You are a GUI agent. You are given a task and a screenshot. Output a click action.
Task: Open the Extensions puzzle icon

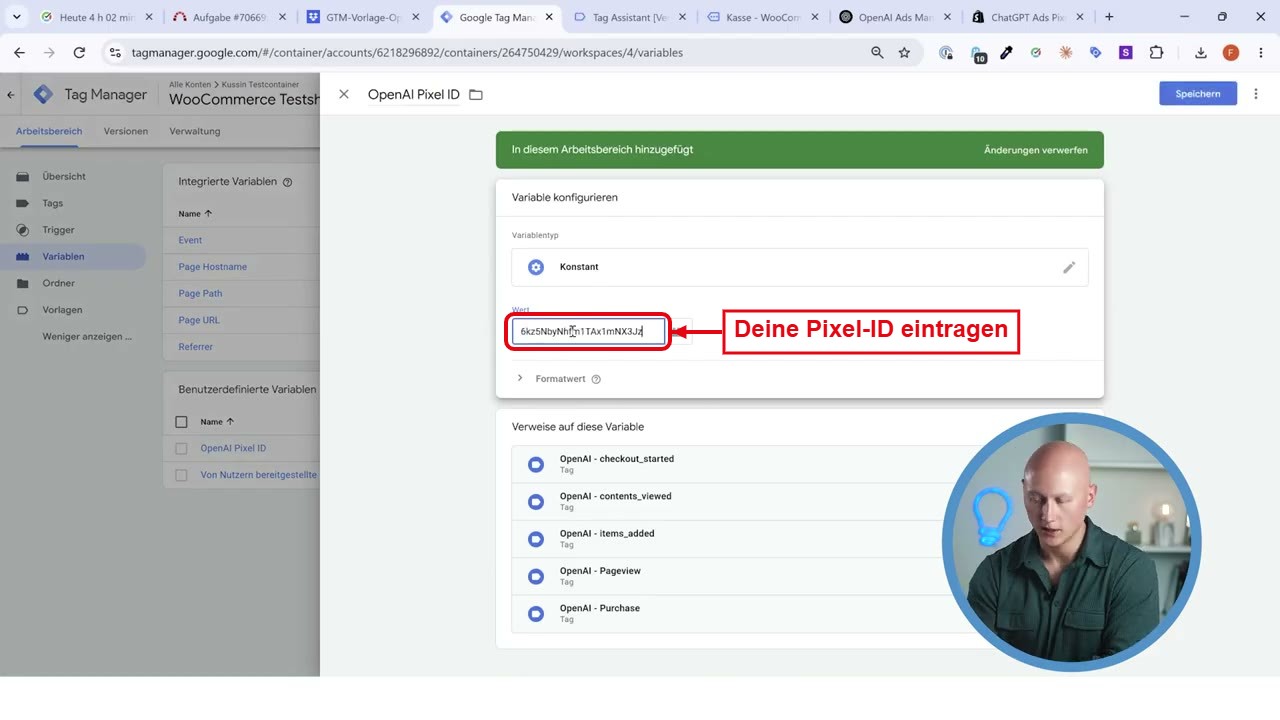click(1156, 53)
